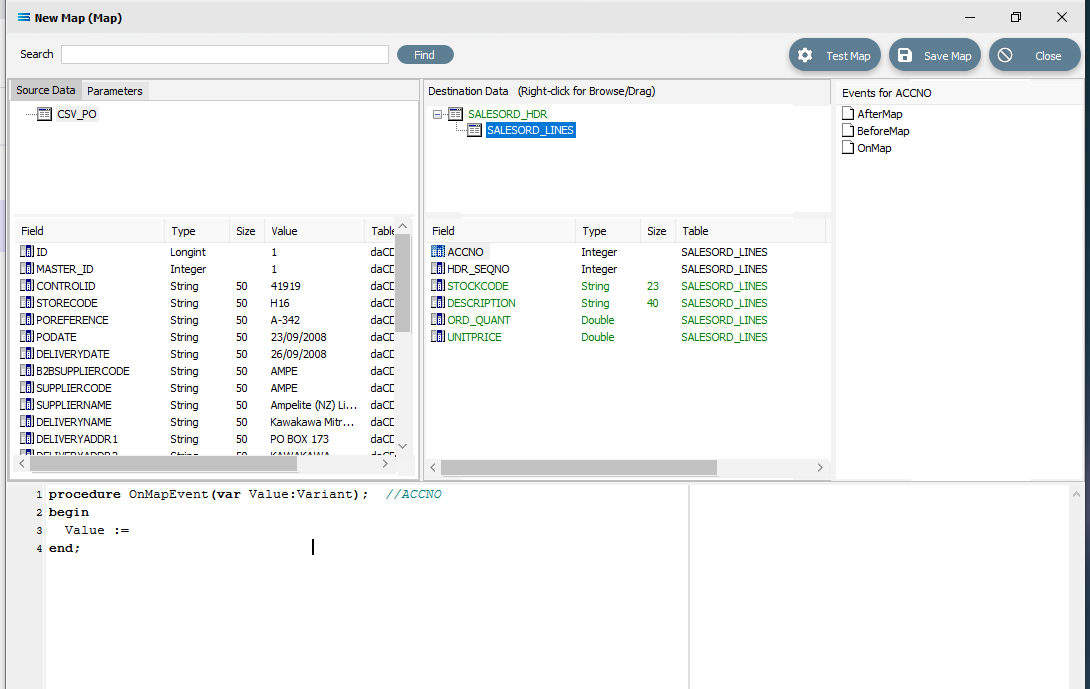Click the source grid Value column header

pos(314,231)
